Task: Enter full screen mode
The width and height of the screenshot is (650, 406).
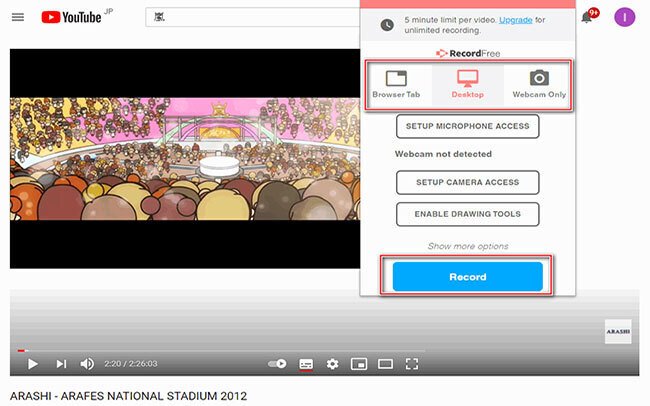Action: pyautogui.click(x=412, y=364)
